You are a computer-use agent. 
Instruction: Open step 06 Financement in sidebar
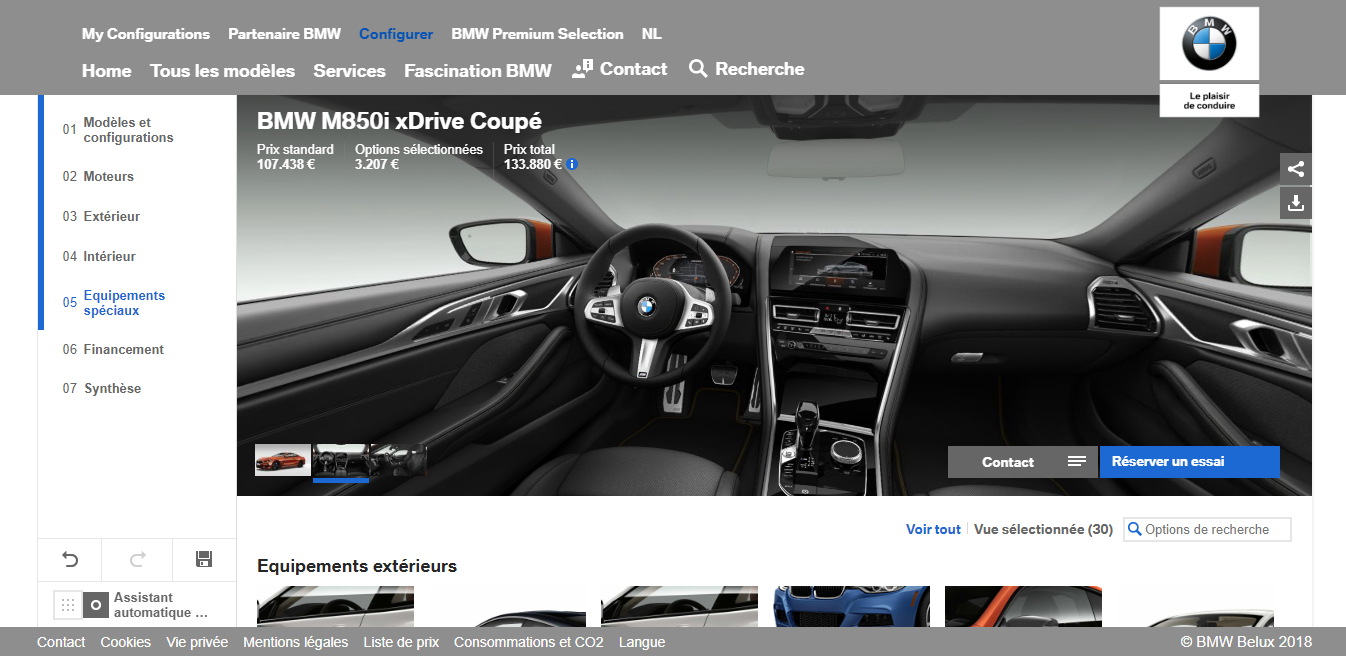[123, 350]
